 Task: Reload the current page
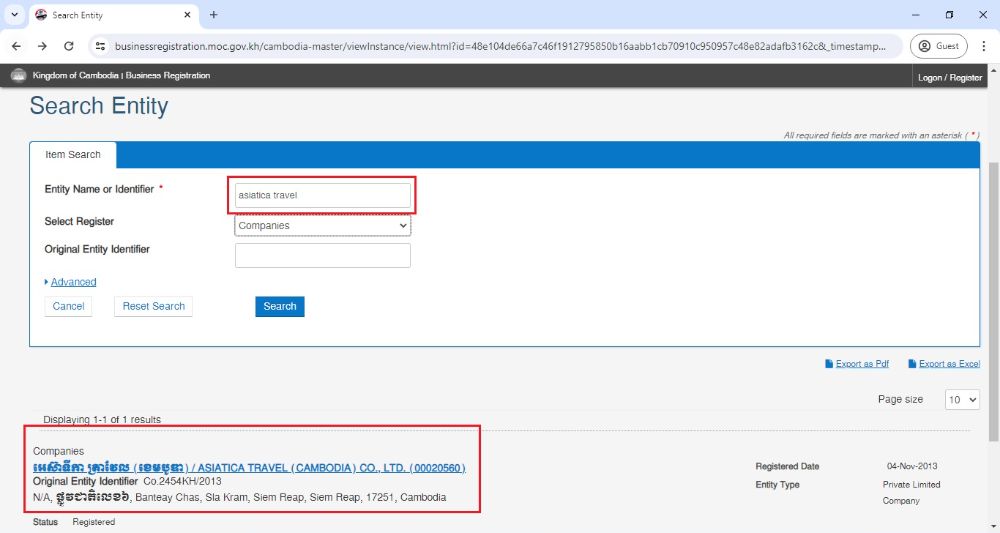point(69,46)
